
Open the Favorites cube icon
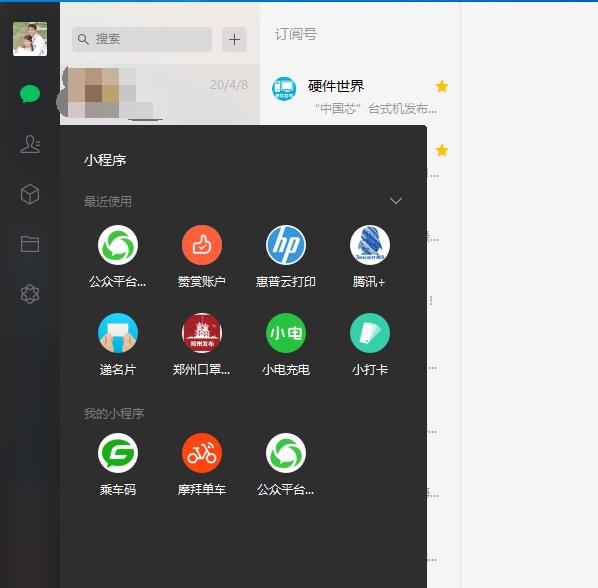pyautogui.click(x=30, y=194)
